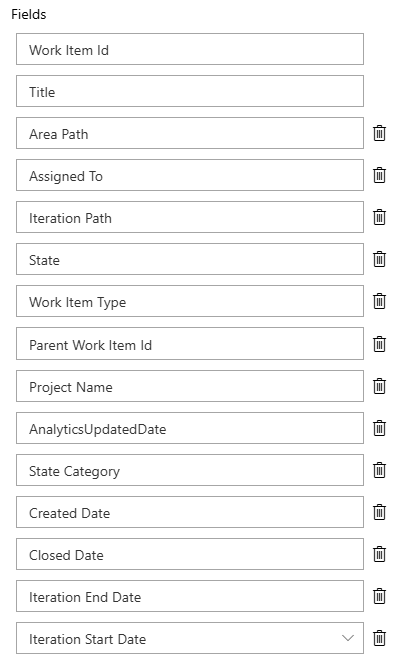Select the Area Path field box
Image resolution: width=396 pixels, height=662 pixels.
190,133
